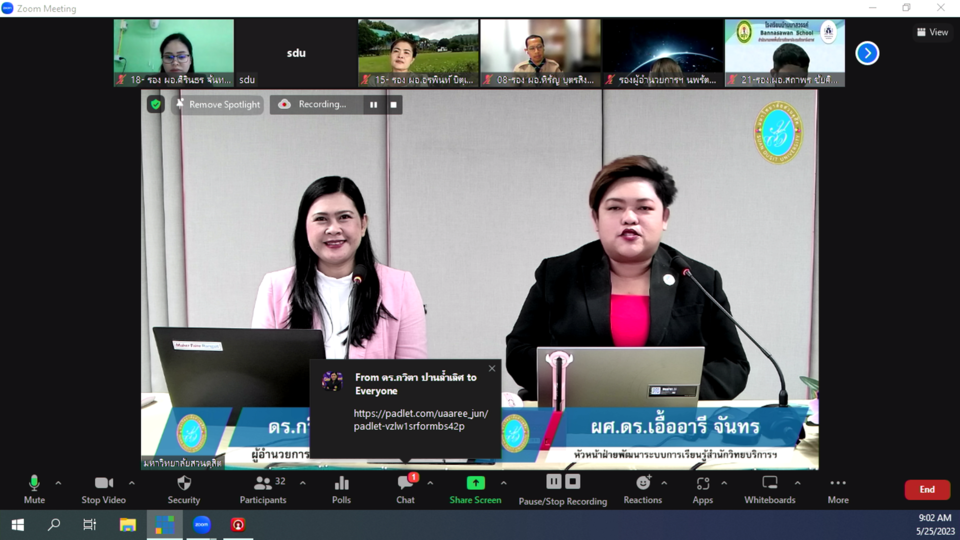
Task: Click Remove Spotlight button
Action: tap(217, 104)
